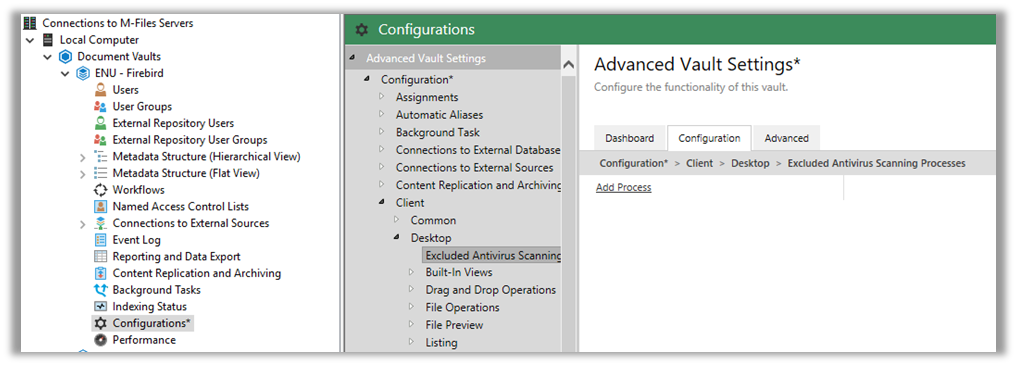Collapse the Client settings node
Viewport: 1017px width, 366px height.
tap(382, 202)
